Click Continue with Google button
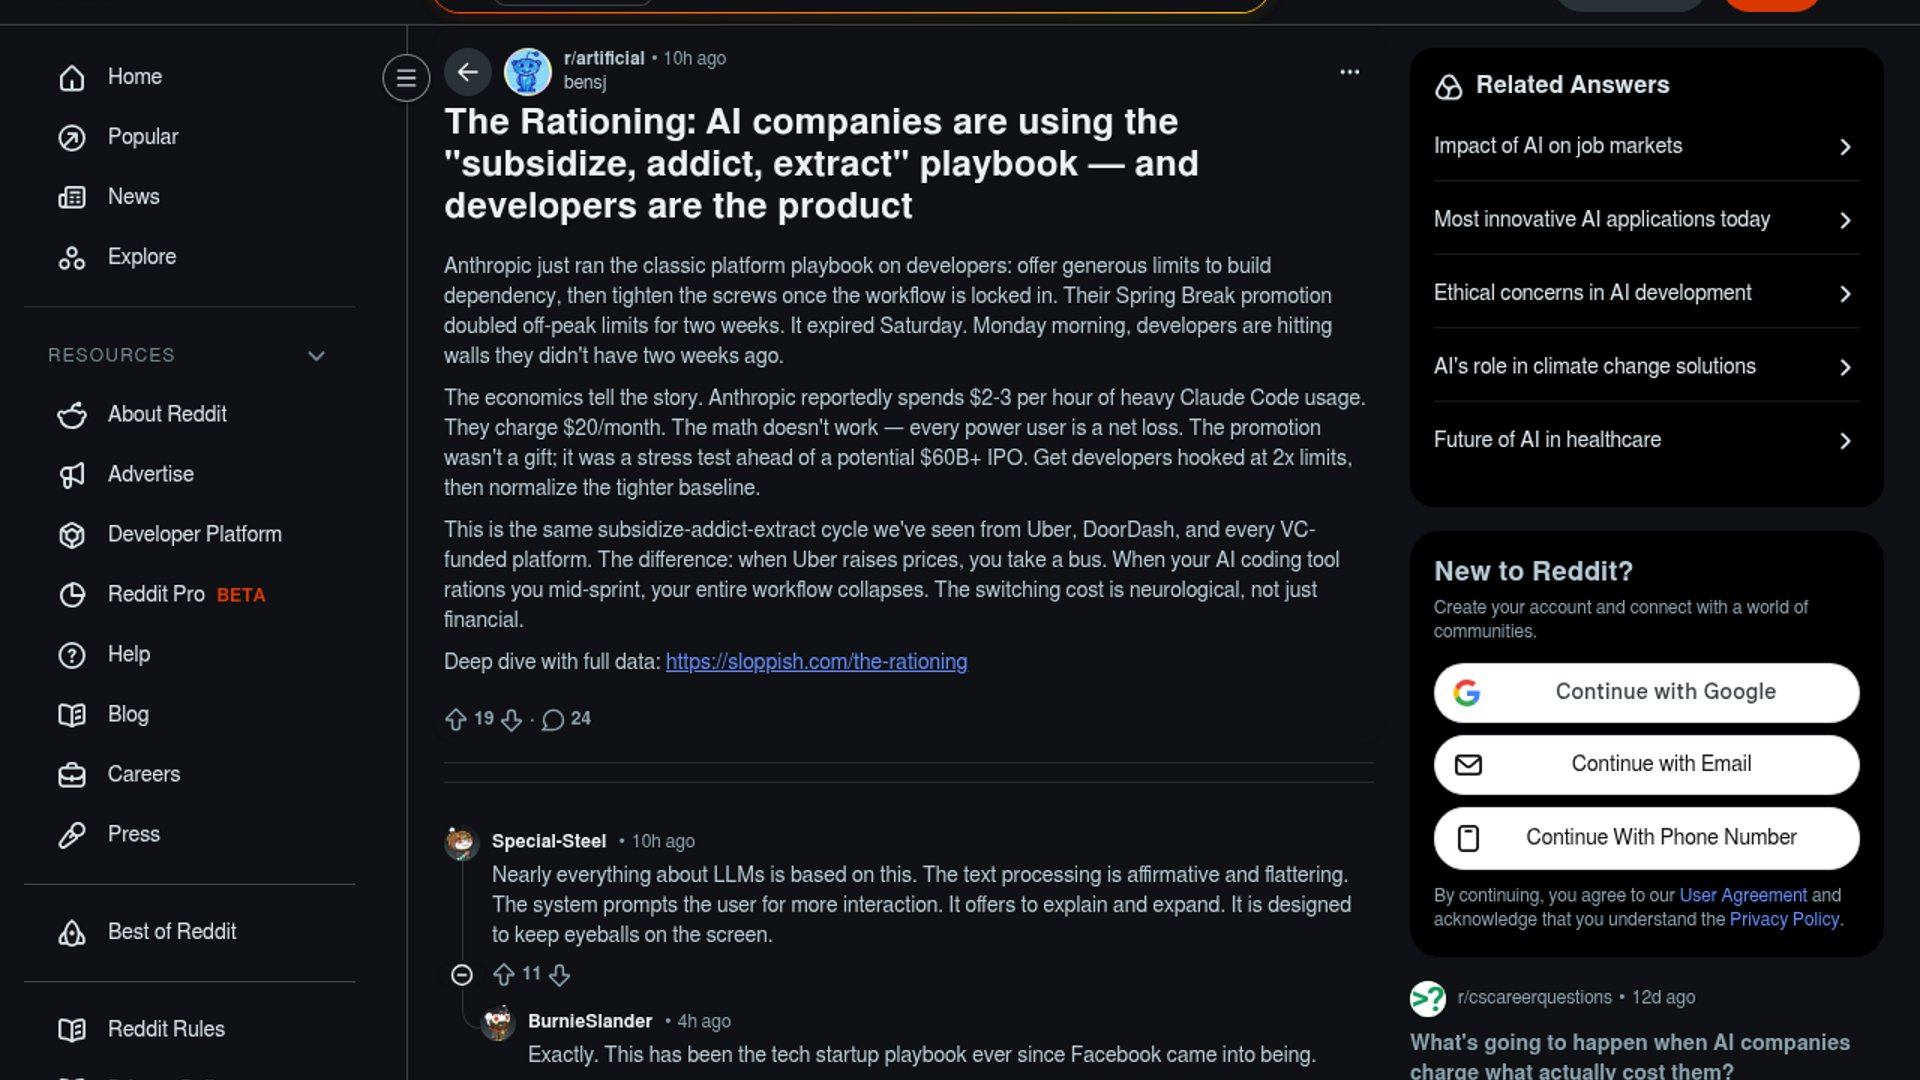This screenshot has height=1080, width=1920. [x=1645, y=692]
